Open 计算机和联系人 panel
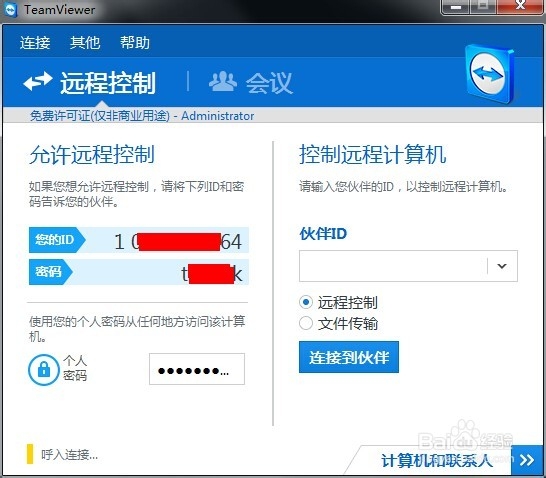546x478 pixels. pyautogui.click(x=437, y=461)
